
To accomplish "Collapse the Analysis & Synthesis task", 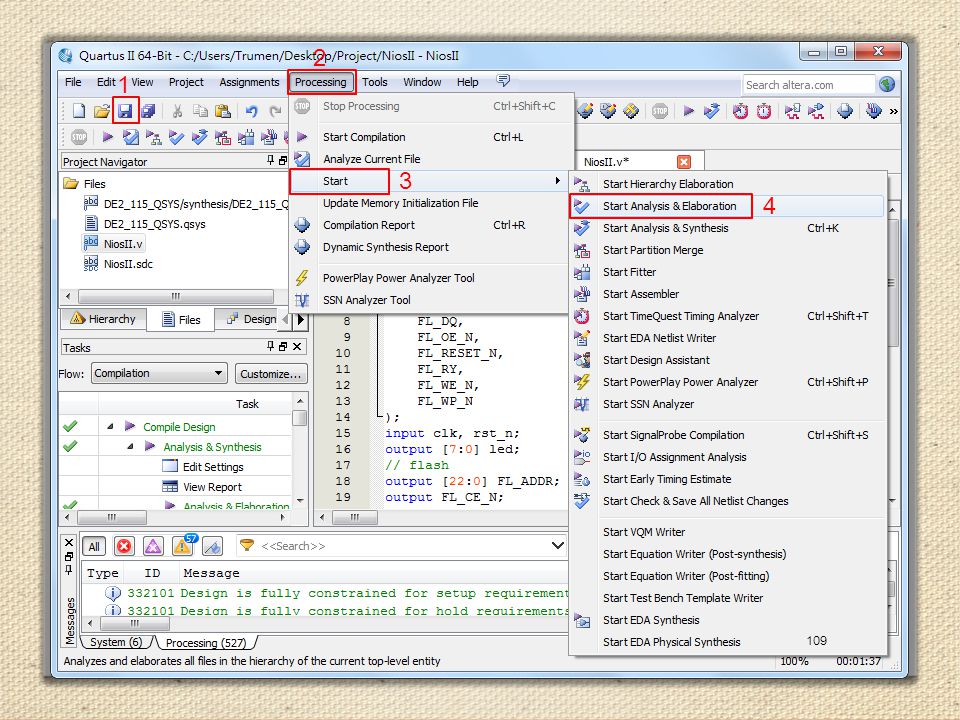I will pos(130,446).
